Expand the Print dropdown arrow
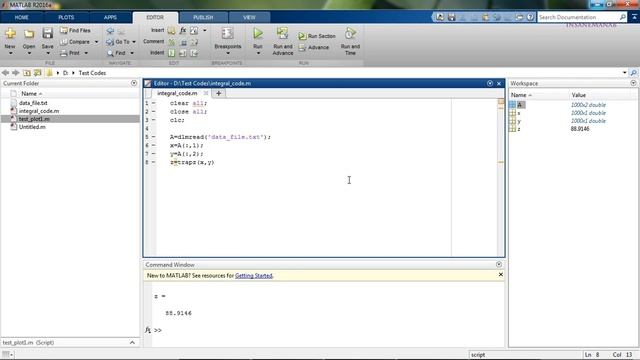 point(86,53)
